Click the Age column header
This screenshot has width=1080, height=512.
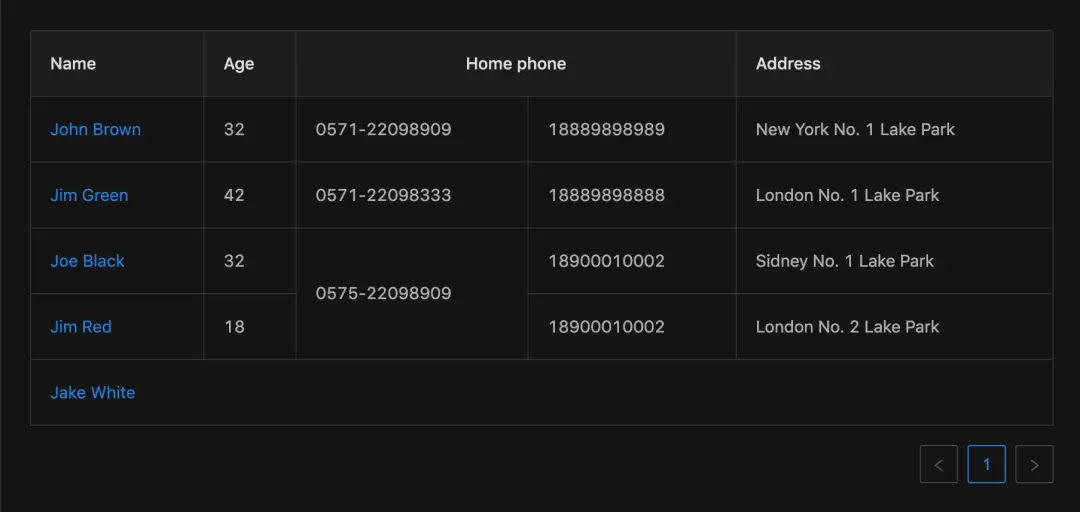click(238, 64)
